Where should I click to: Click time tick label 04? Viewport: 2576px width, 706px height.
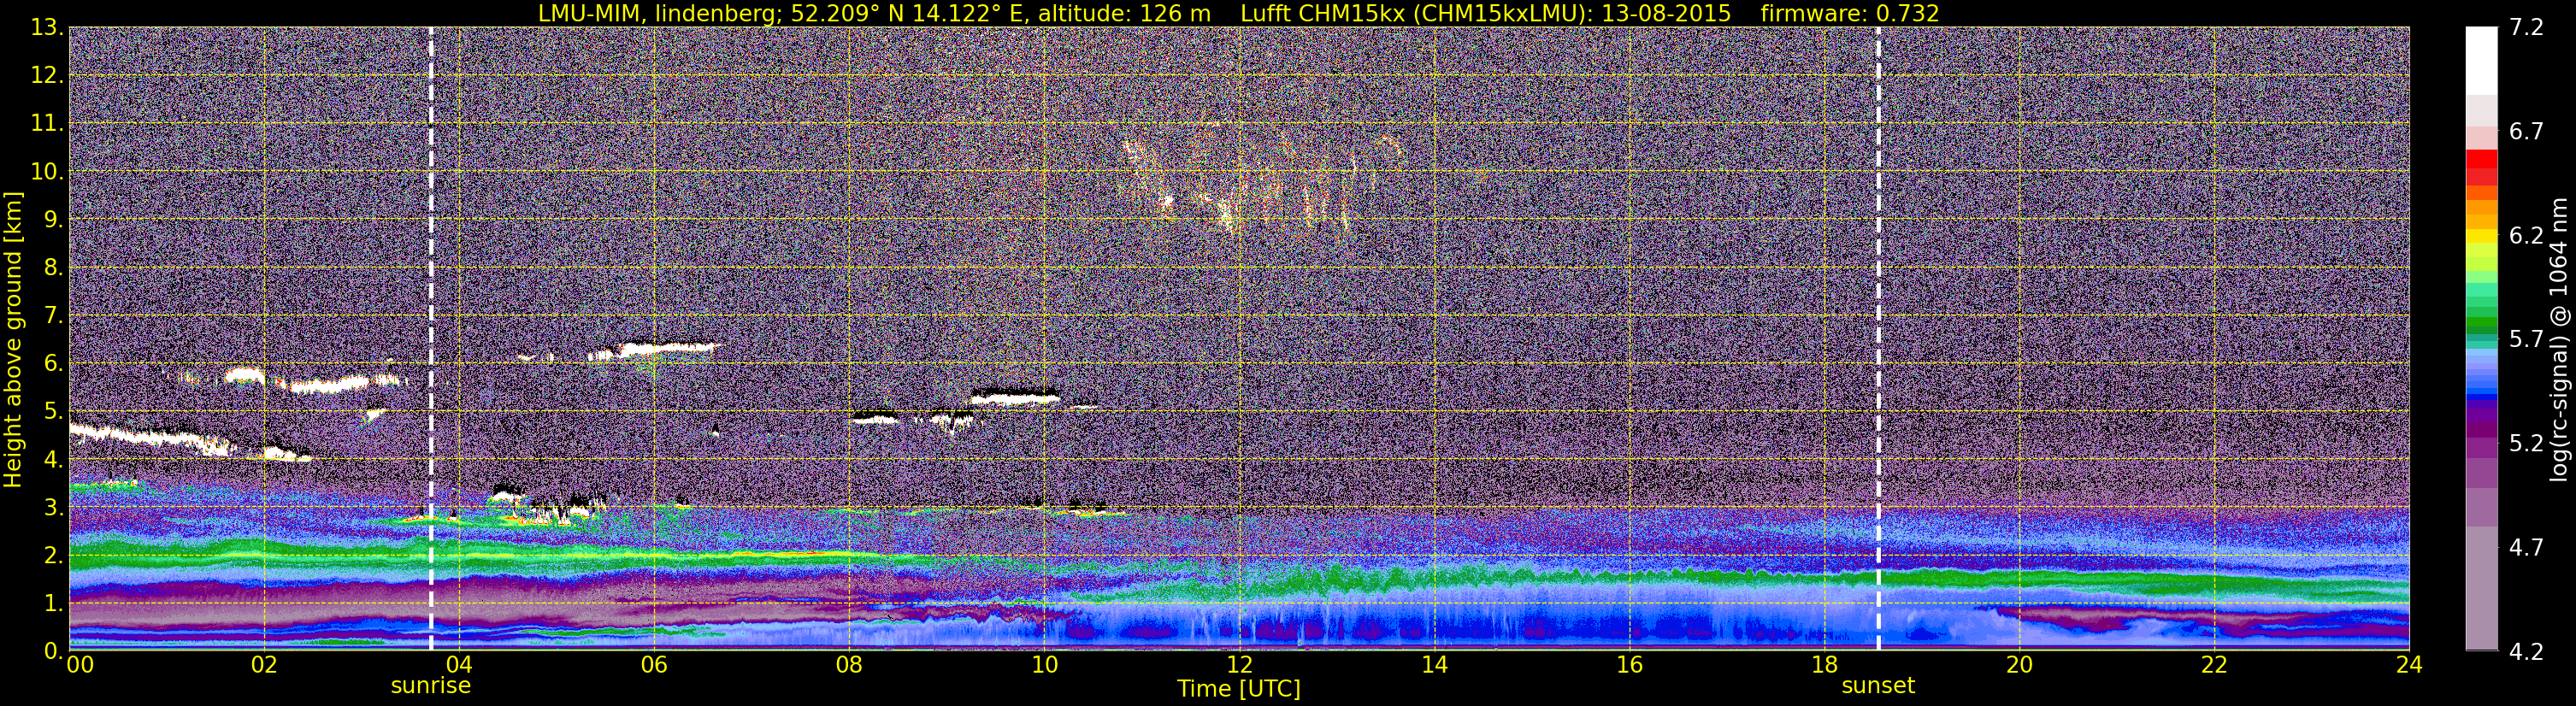tap(459, 665)
